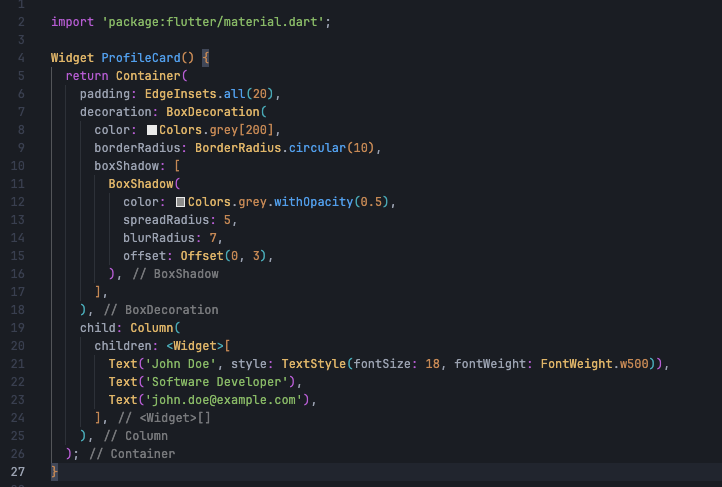Click the white color swatch before Colors.grey[200]
The image size is (722, 487).
pyautogui.click(x=152, y=130)
